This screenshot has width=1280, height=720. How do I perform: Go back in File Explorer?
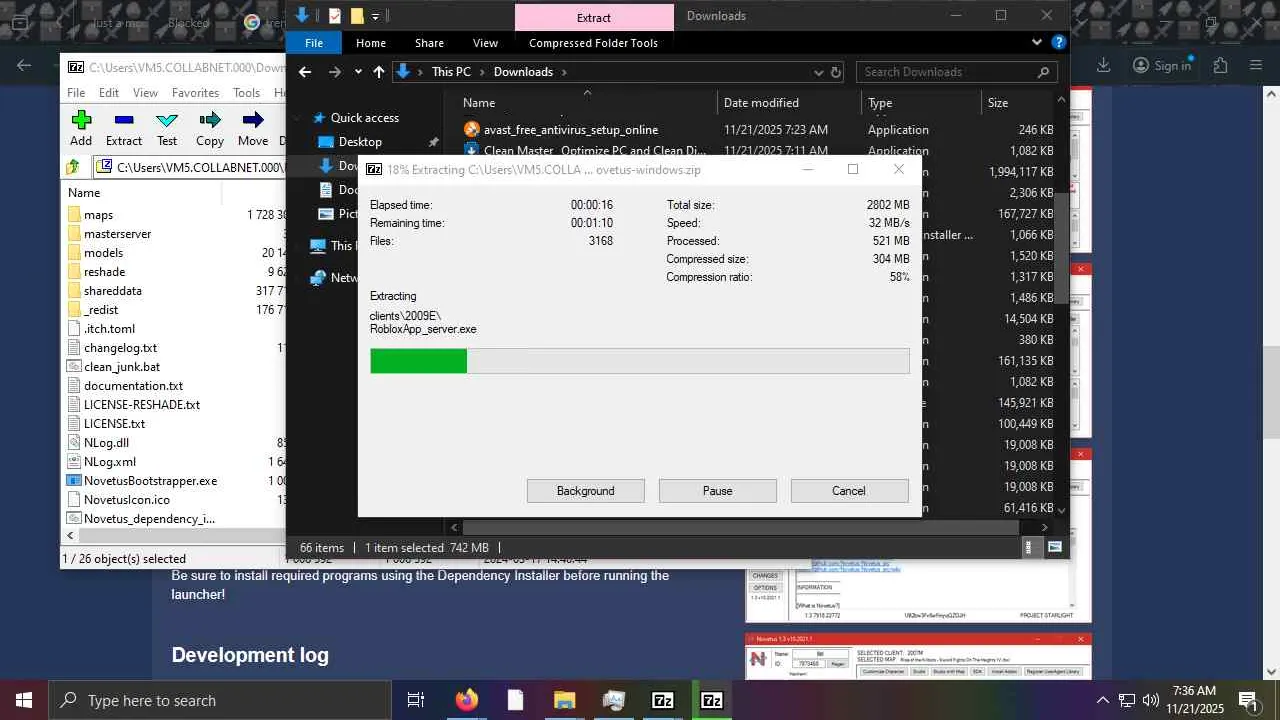[x=305, y=72]
